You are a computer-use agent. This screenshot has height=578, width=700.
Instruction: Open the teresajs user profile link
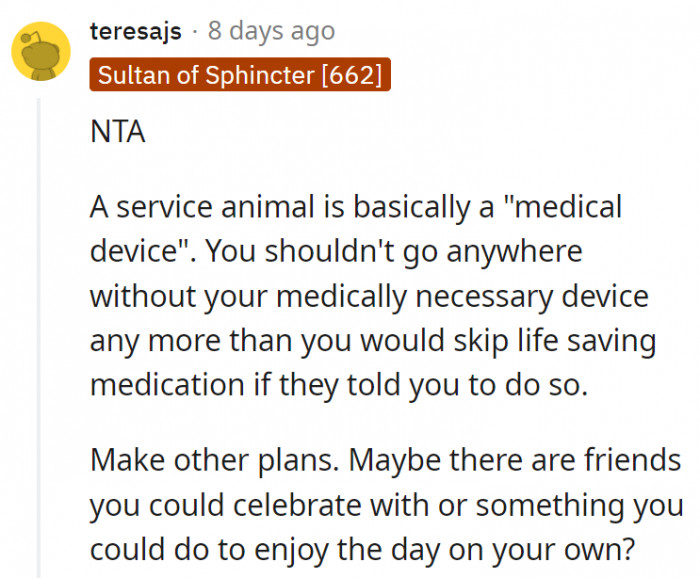click(x=135, y=31)
